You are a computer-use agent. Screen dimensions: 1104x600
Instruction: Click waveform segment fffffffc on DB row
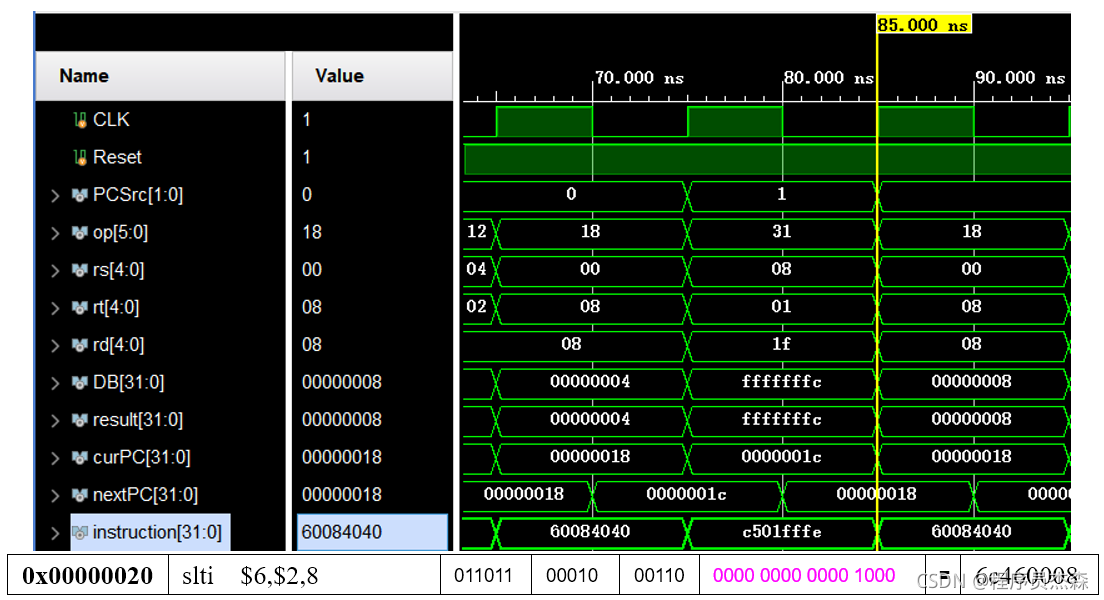click(782, 382)
